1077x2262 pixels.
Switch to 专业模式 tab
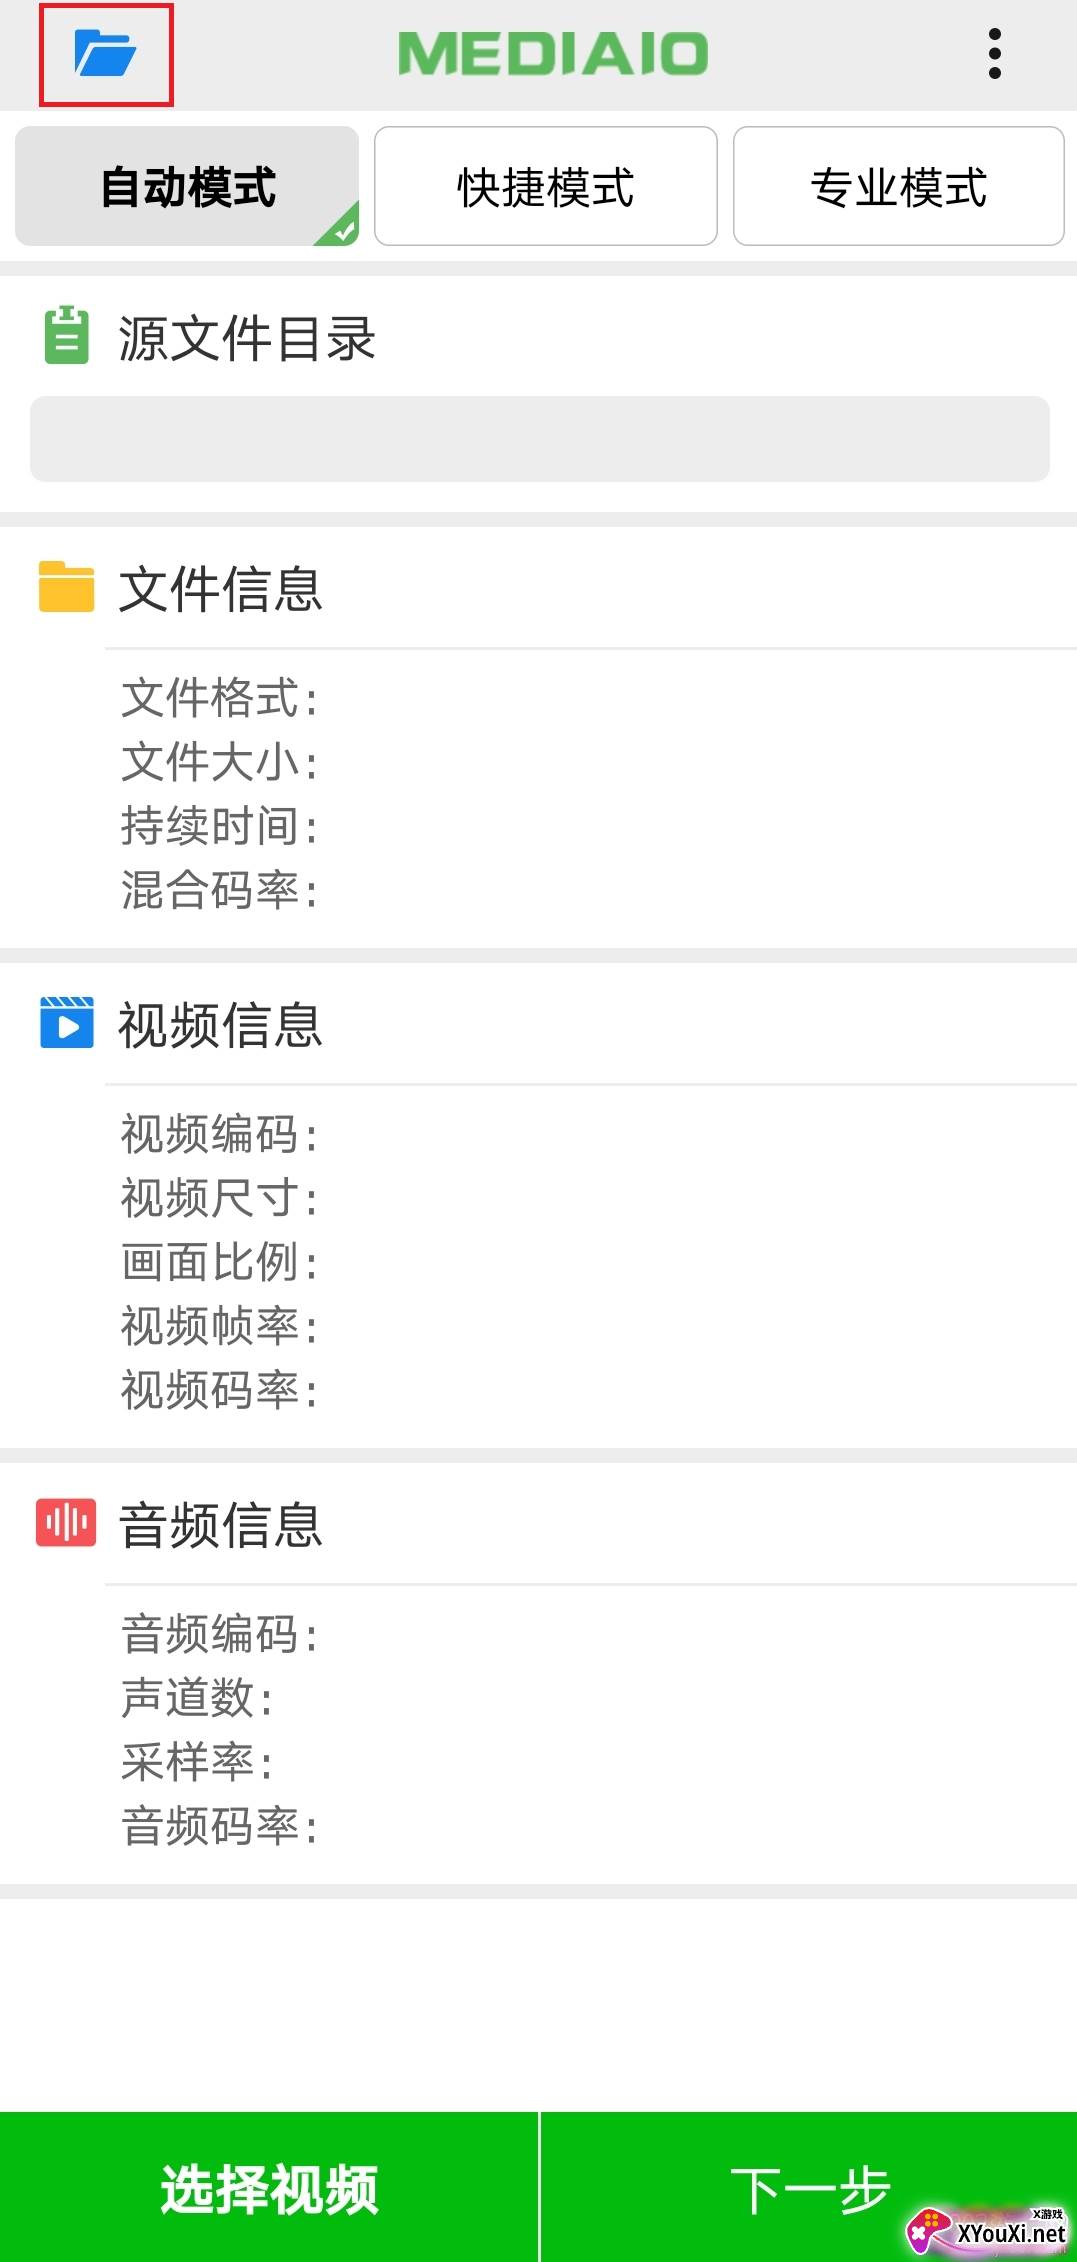(898, 187)
